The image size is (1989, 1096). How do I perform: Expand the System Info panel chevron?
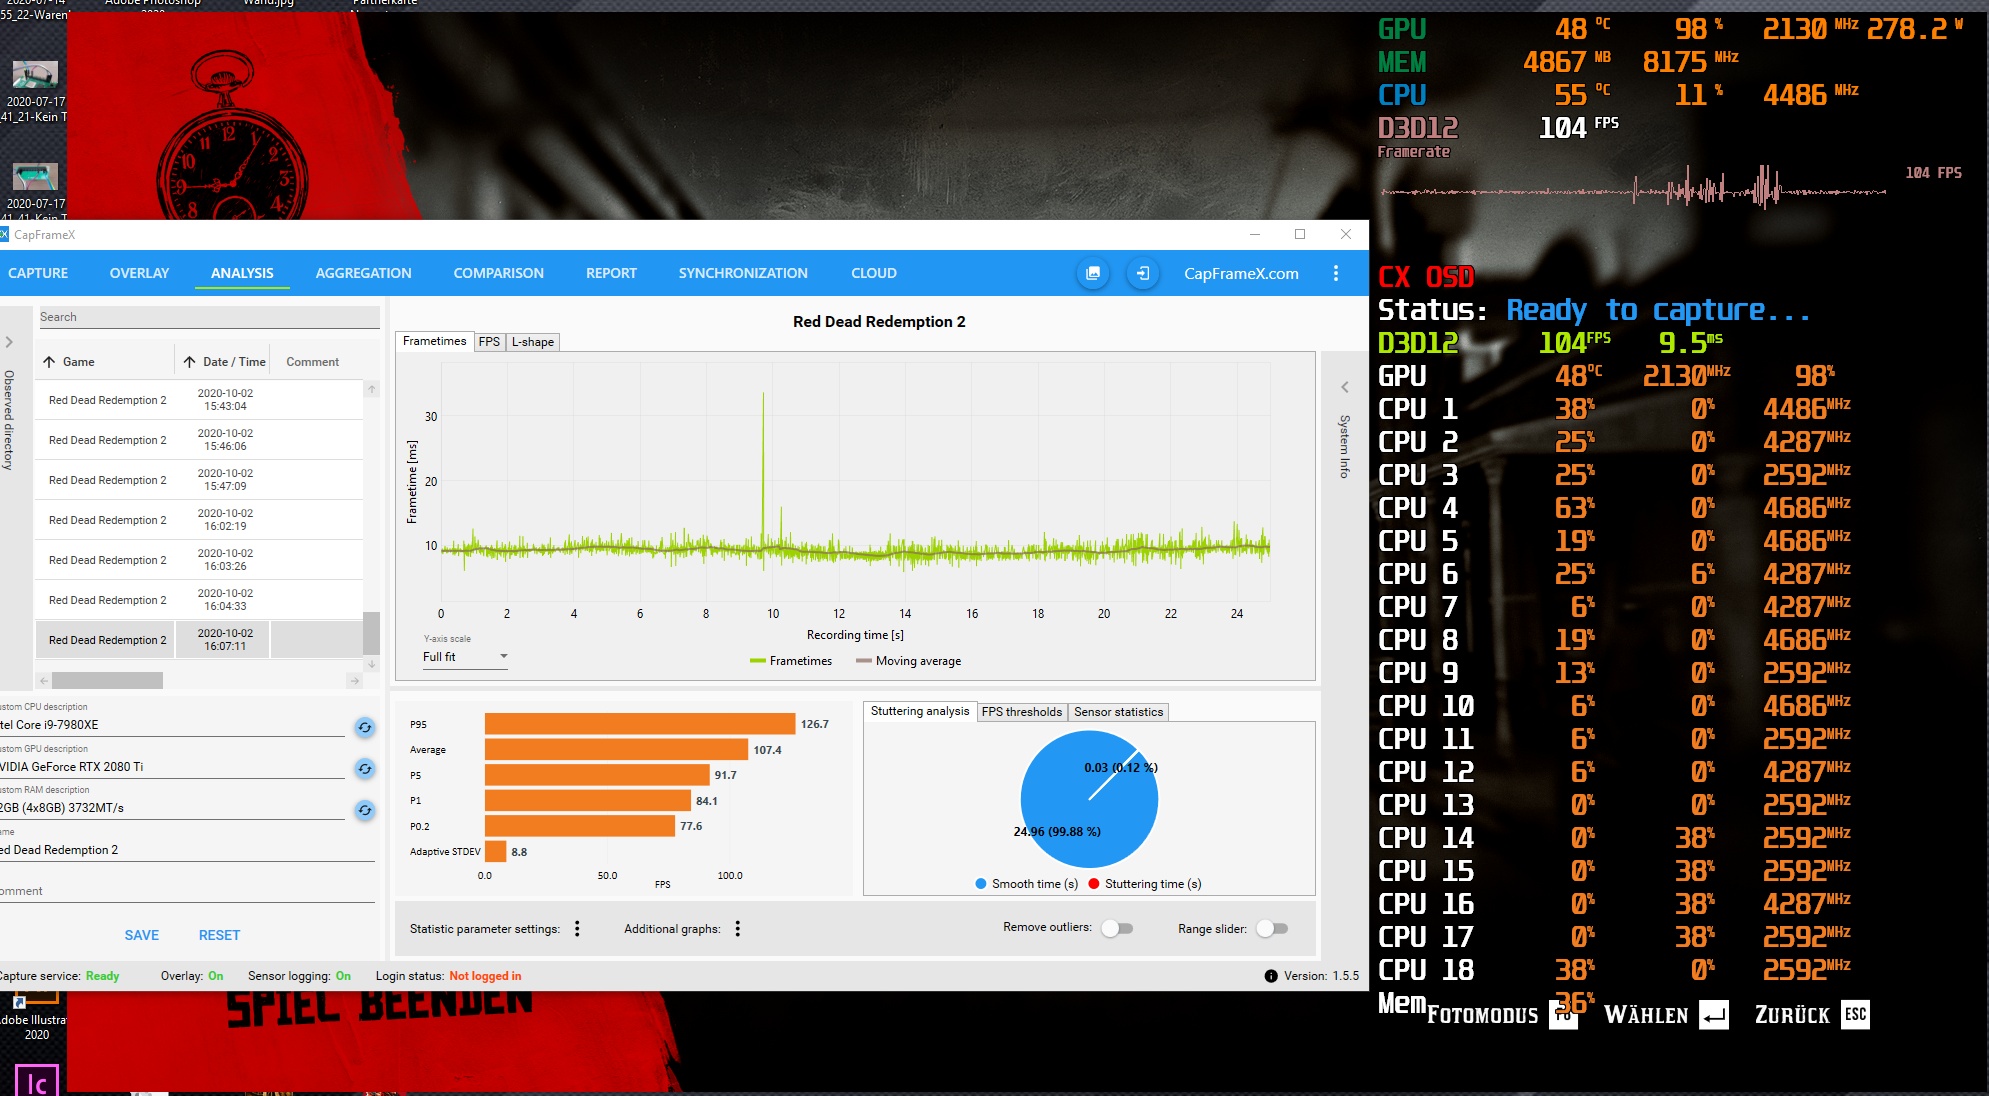pos(1345,387)
